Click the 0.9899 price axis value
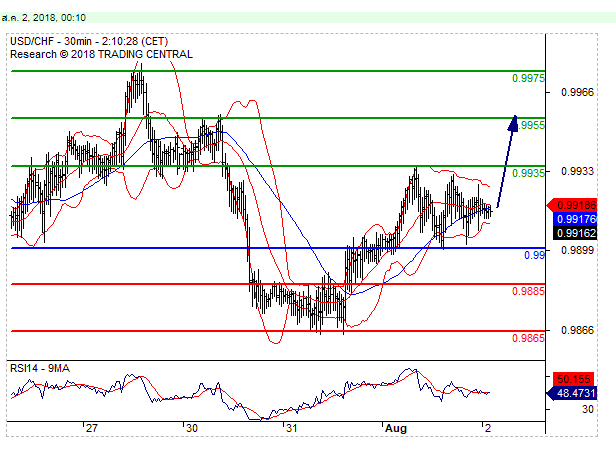This screenshot has height=452, width=616. coord(577,250)
